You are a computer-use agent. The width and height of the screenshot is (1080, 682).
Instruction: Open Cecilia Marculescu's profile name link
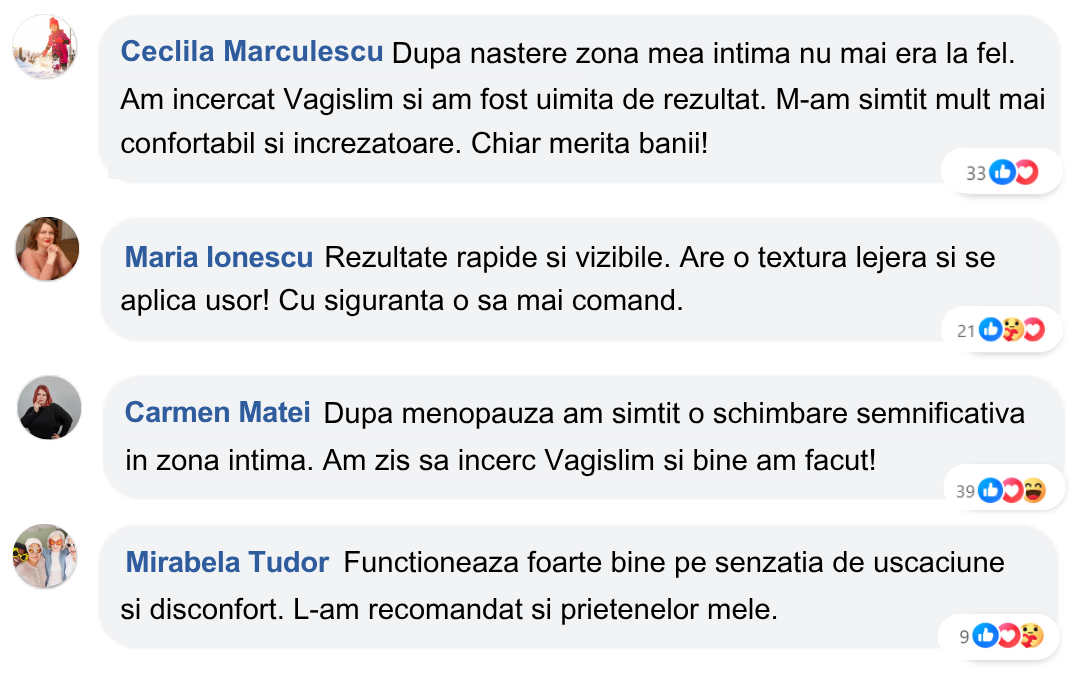[252, 52]
